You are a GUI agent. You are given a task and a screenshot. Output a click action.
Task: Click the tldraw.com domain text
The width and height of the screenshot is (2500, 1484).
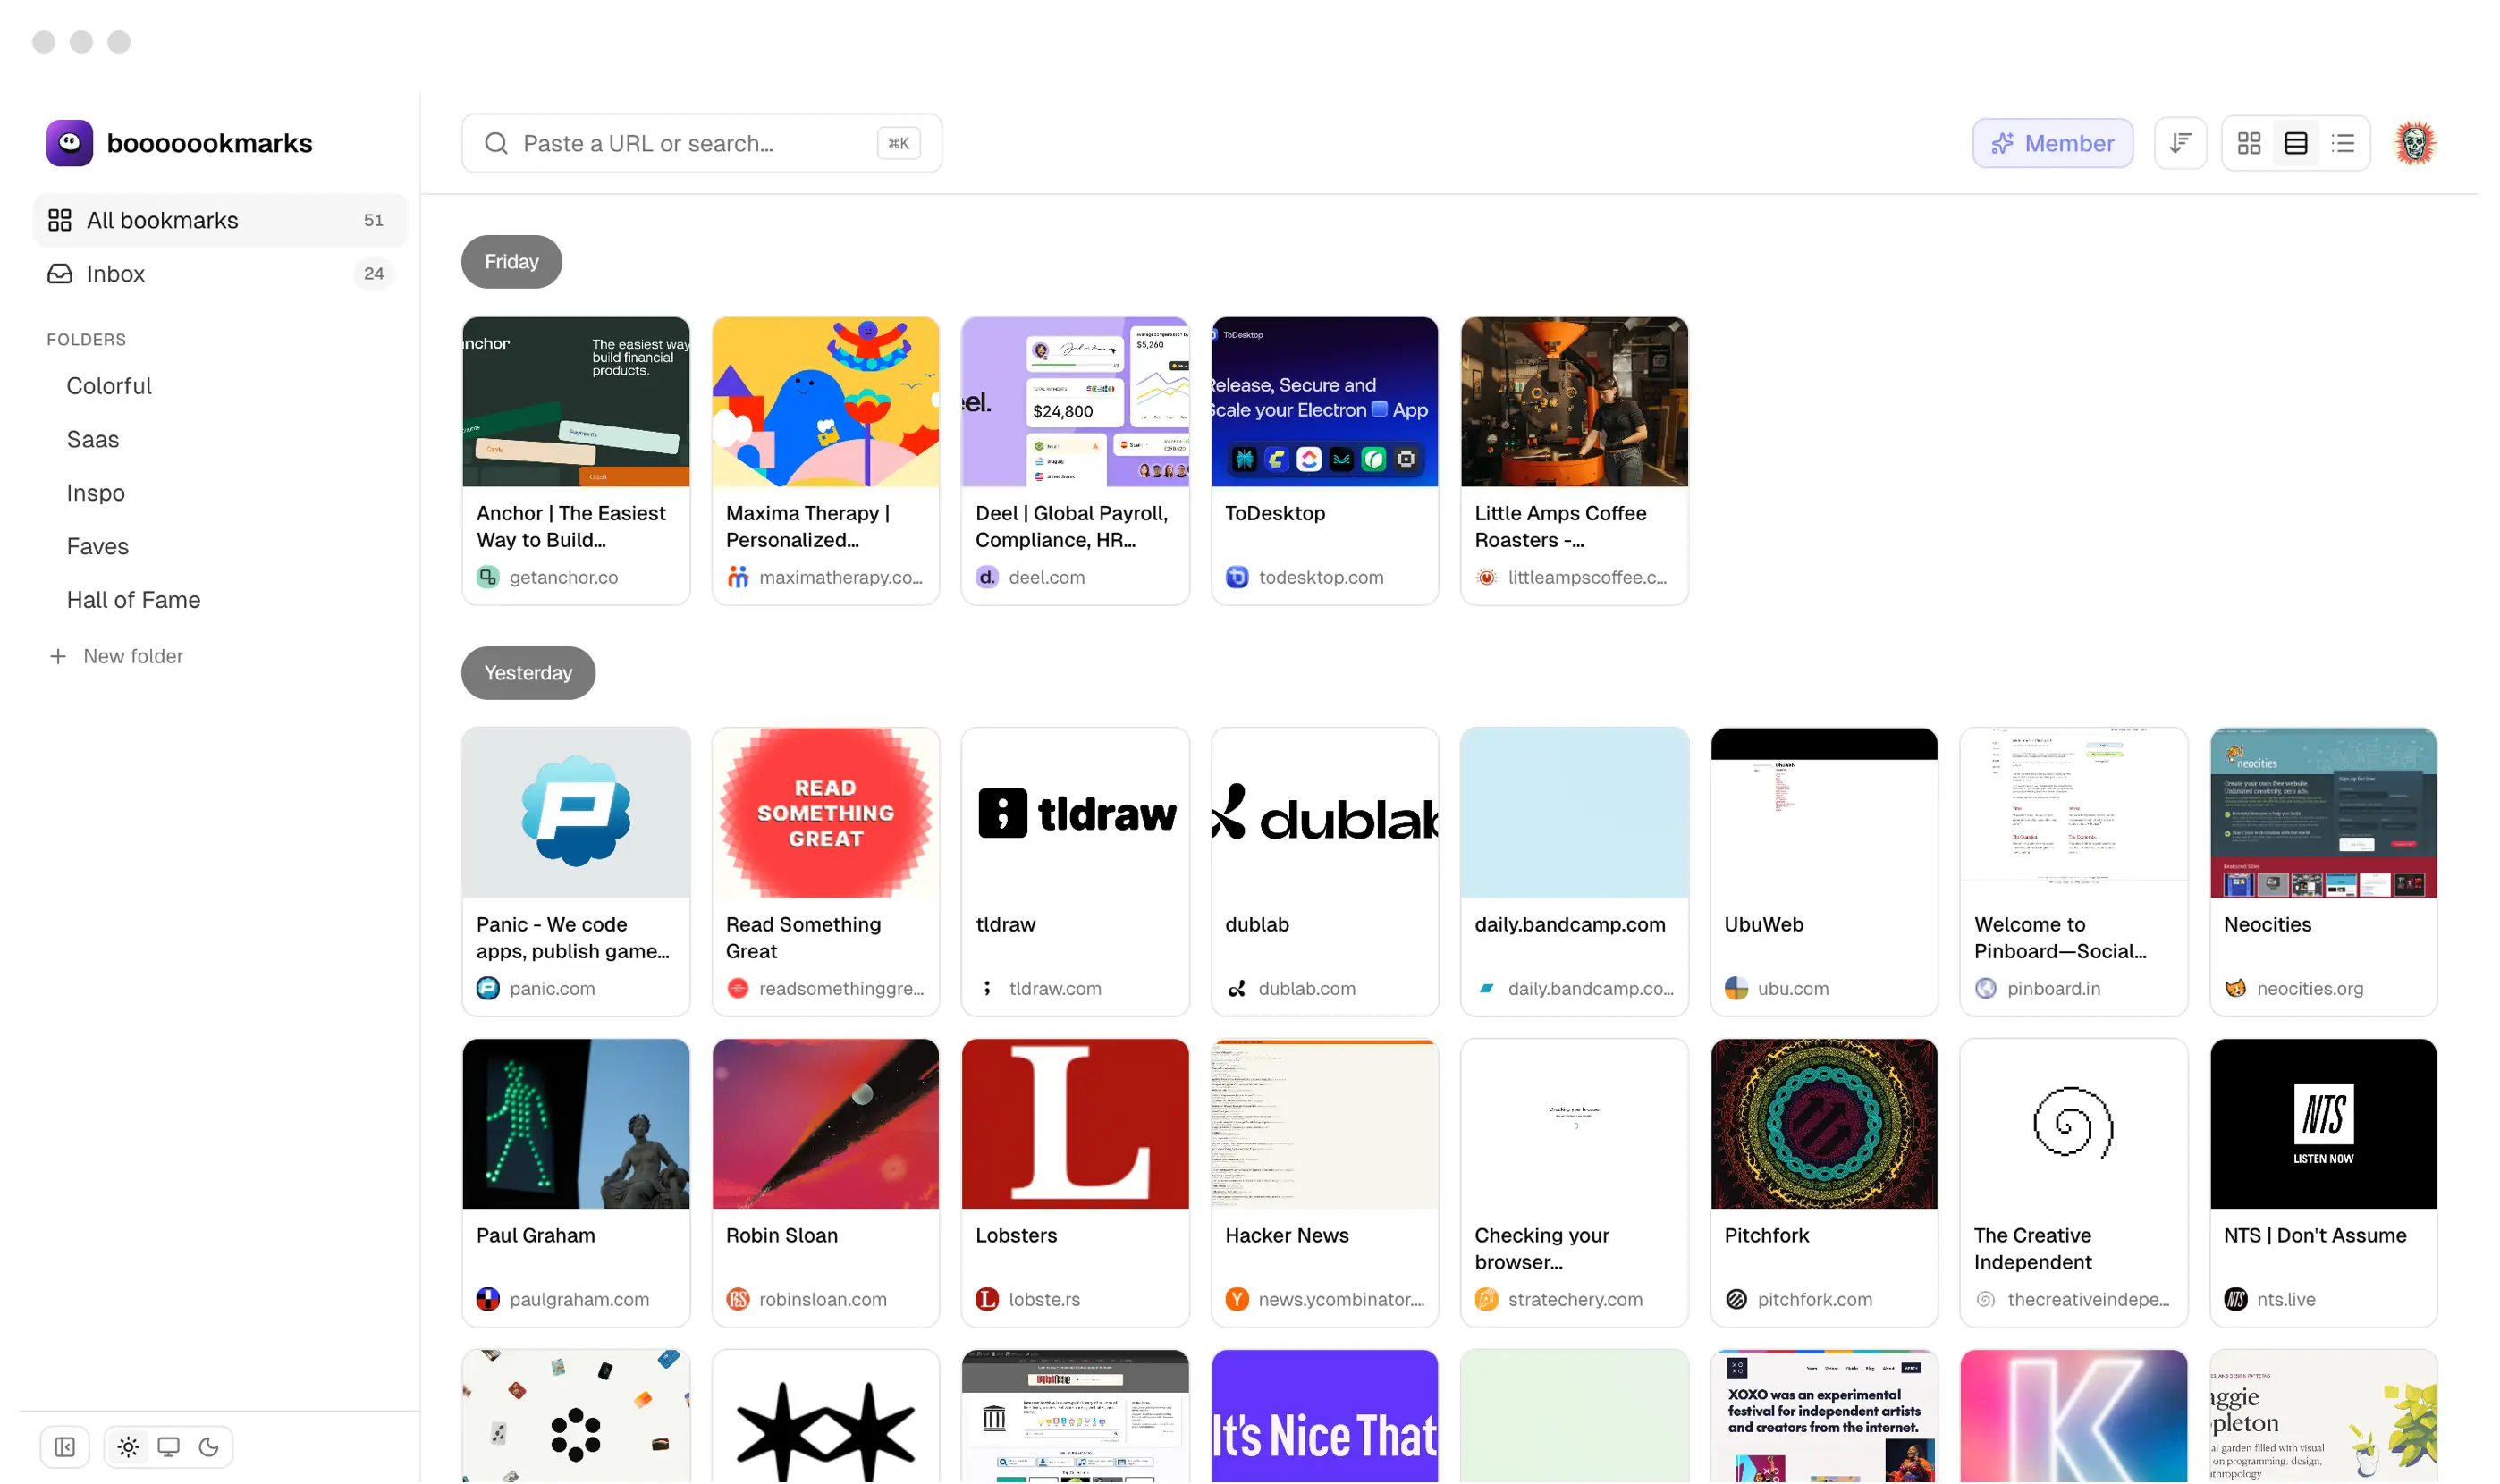pyautogui.click(x=1055, y=988)
